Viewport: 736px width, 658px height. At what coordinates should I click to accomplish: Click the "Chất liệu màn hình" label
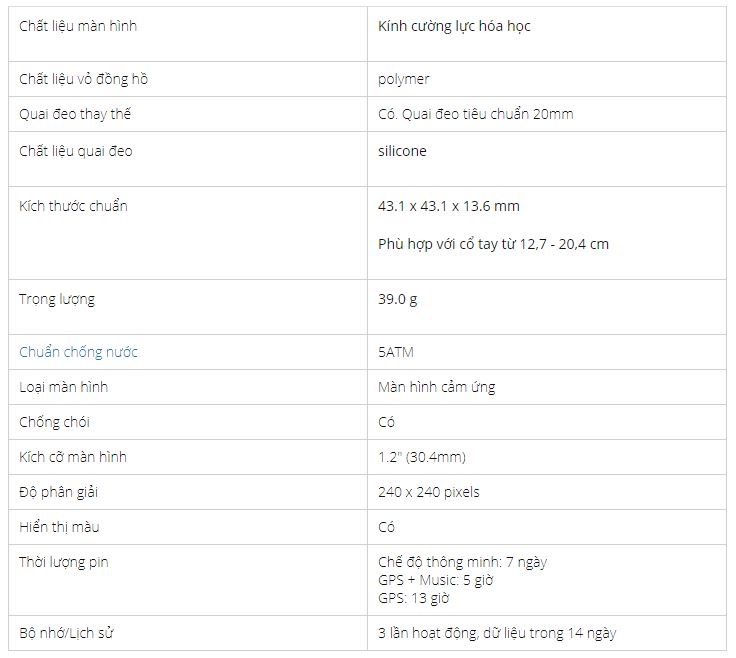click(78, 26)
